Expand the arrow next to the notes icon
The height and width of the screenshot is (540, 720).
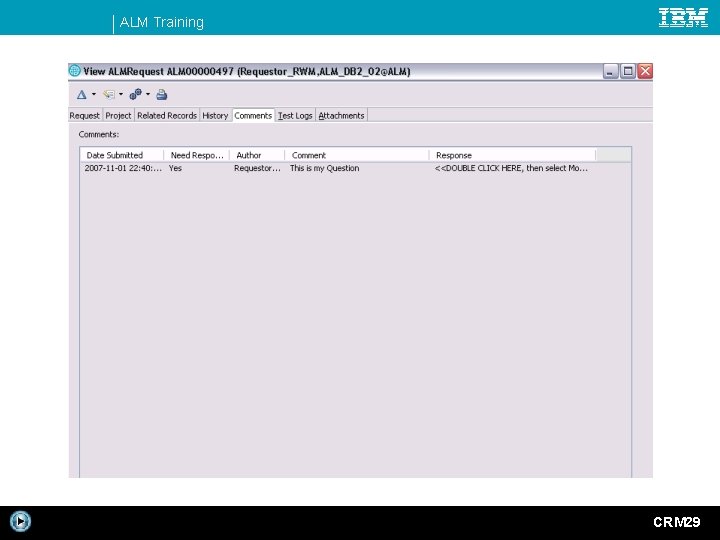coord(121,95)
